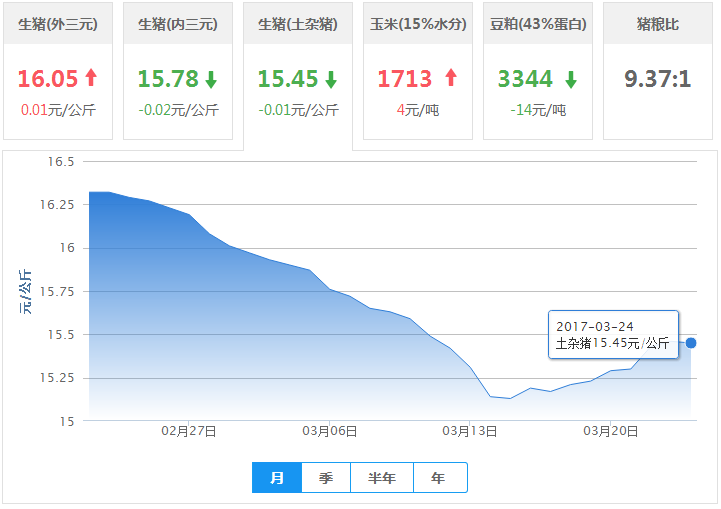The height and width of the screenshot is (509, 721).
Task: Open the 生猪(土杂猪) tab
Action: tap(297, 24)
